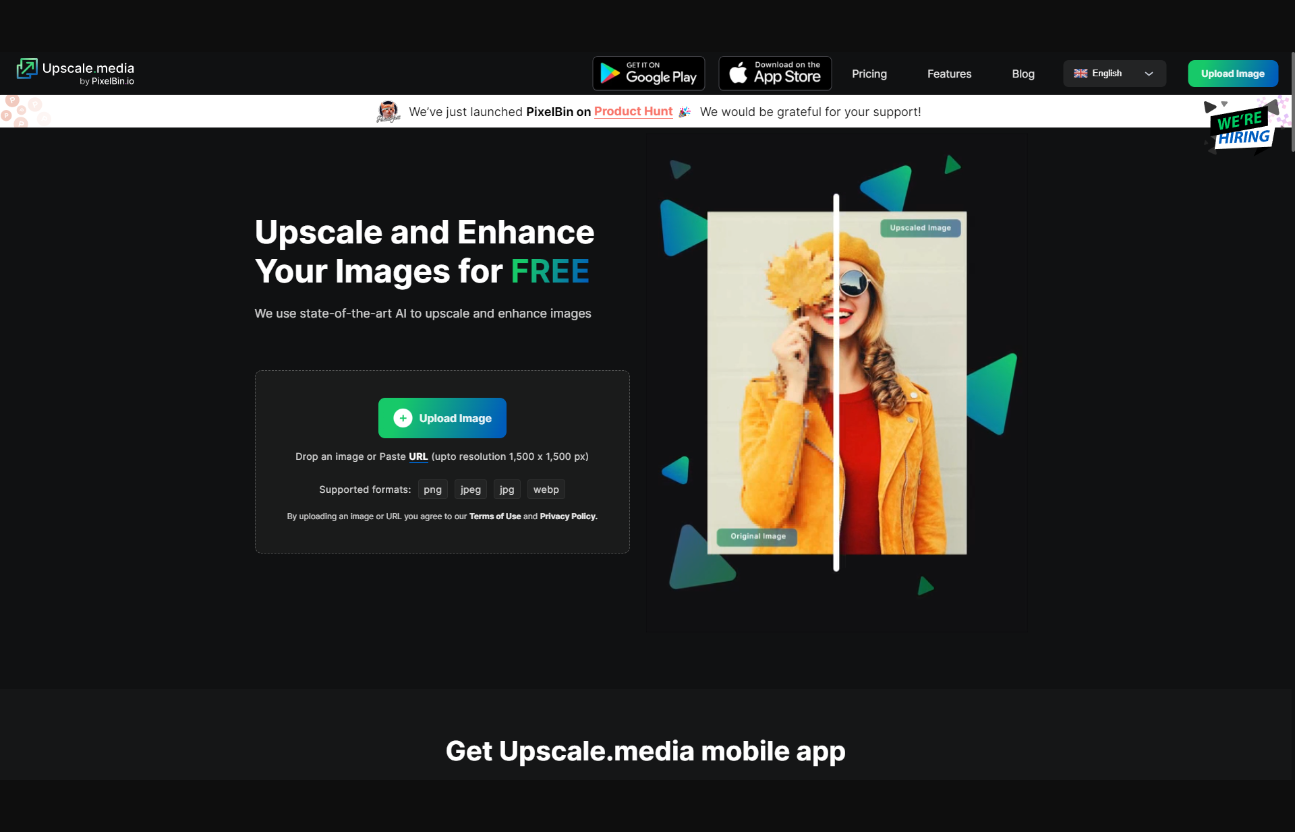Click the before-after comparison slider bar
Viewport: 1295px width, 832px height.
(x=836, y=382)
